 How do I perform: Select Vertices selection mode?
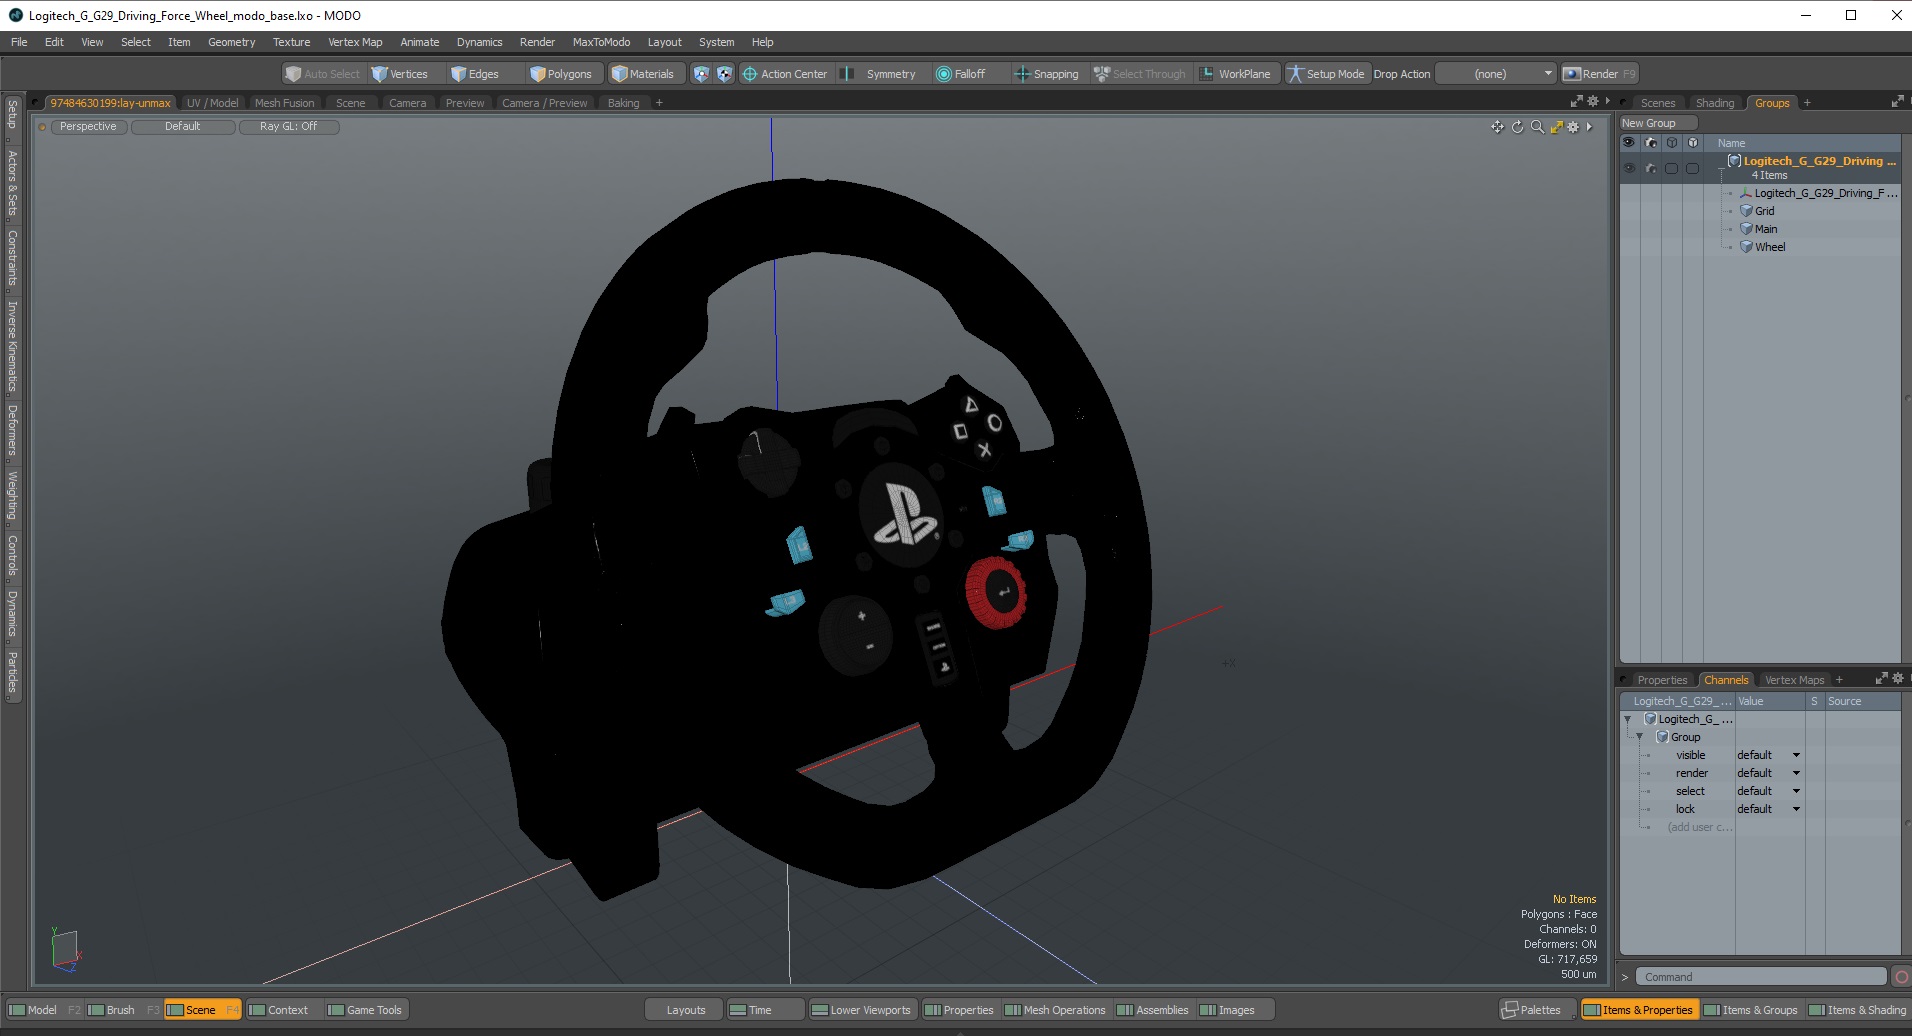399,74
